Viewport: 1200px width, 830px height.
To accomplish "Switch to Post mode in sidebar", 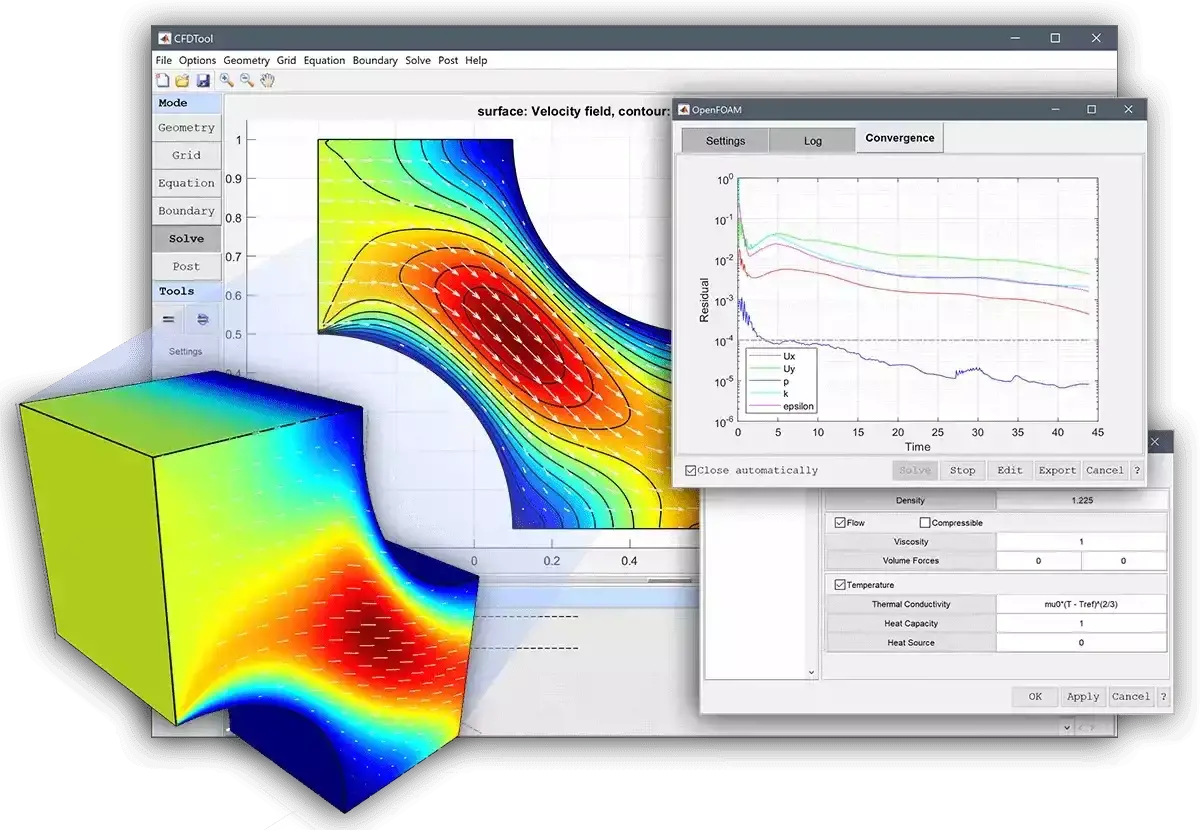I will point(186,267).
